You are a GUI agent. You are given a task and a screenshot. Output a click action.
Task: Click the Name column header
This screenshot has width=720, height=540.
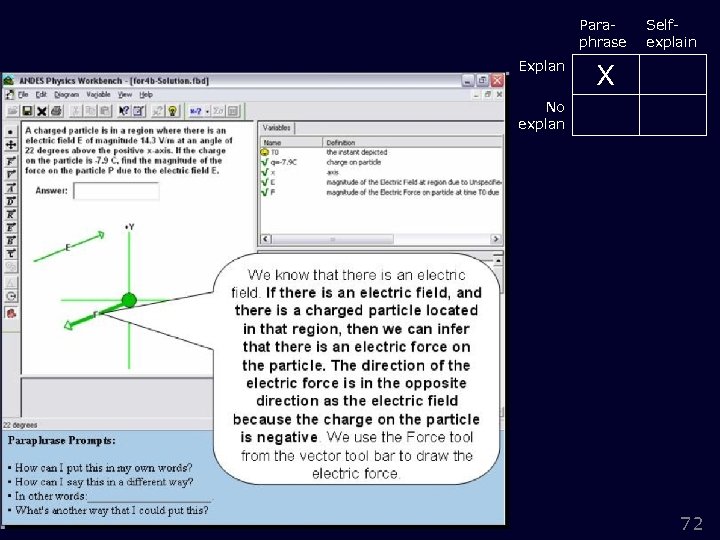tap(292, 142)
